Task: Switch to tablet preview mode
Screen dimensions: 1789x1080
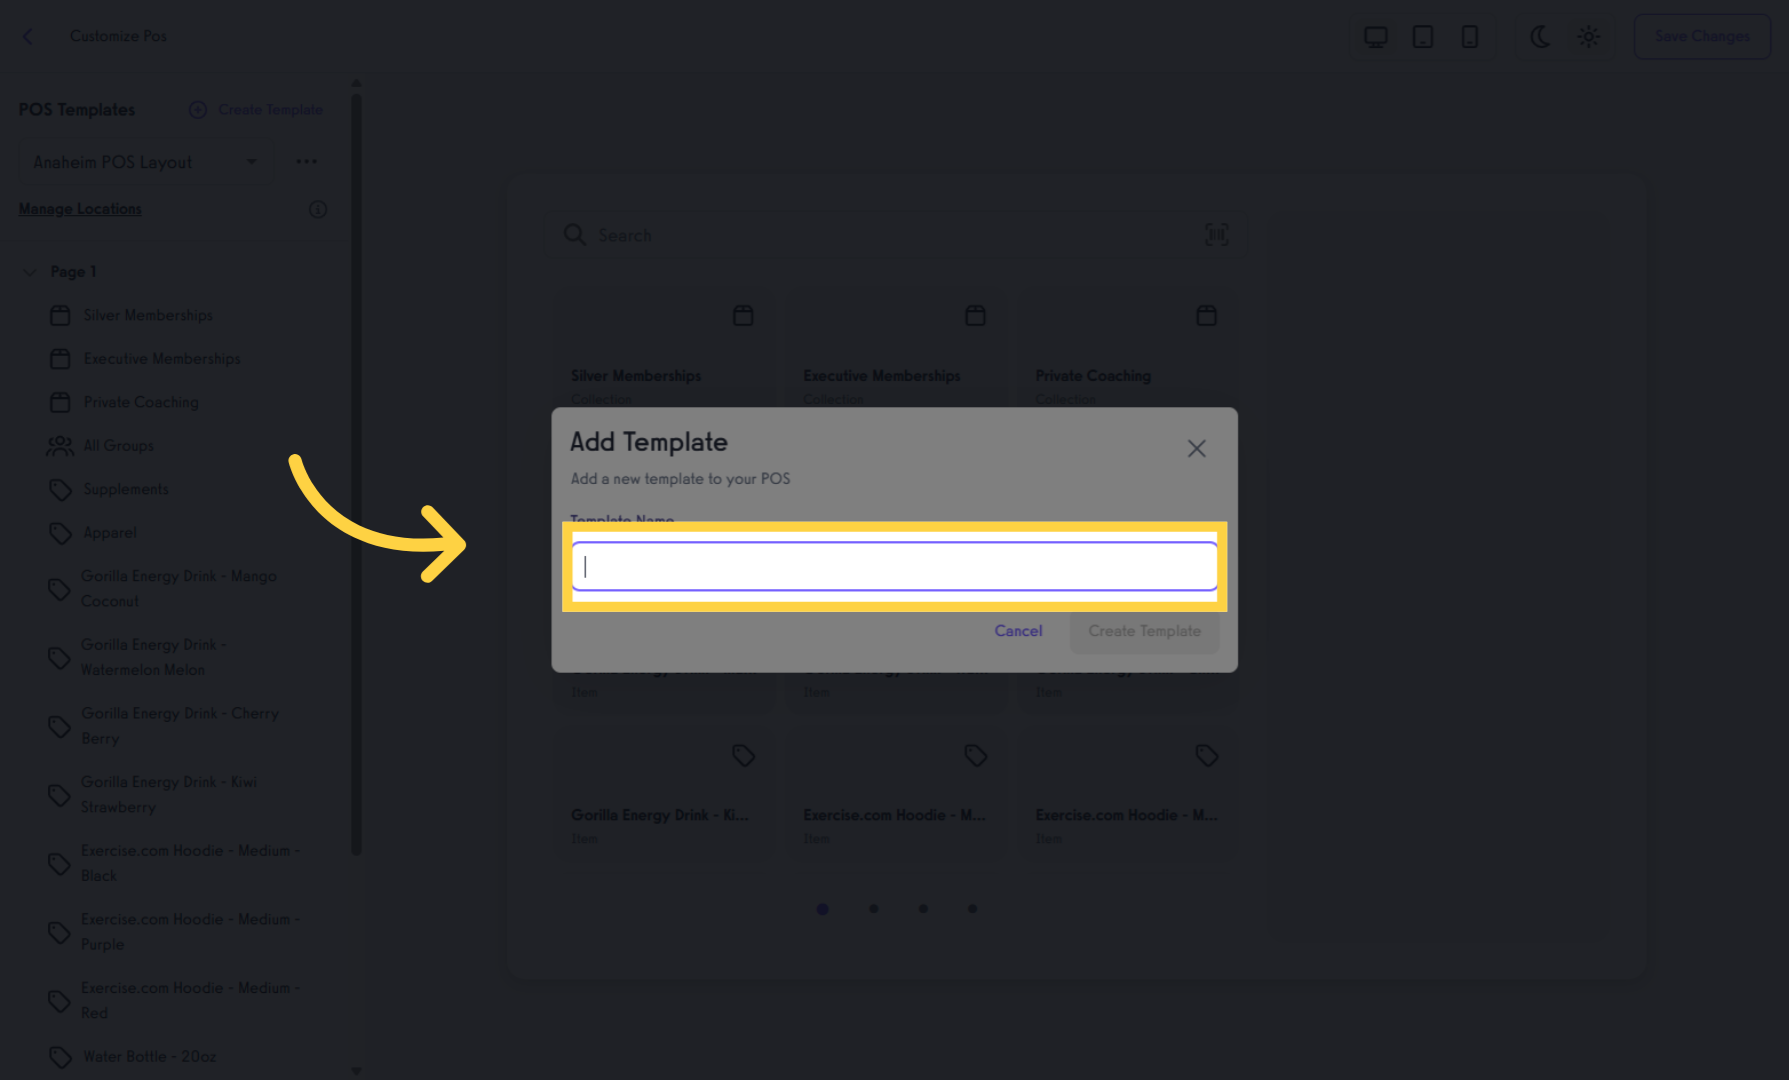Action: click(1422, 37)
